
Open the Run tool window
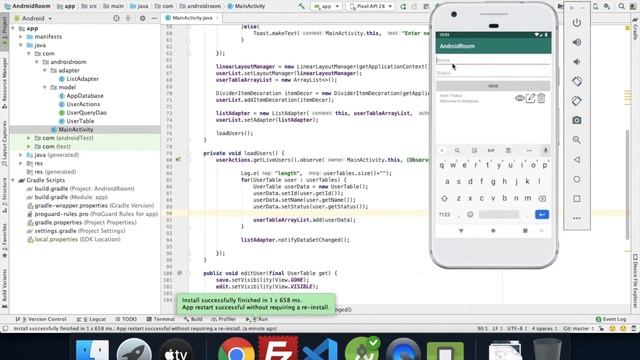pos(256,319)
